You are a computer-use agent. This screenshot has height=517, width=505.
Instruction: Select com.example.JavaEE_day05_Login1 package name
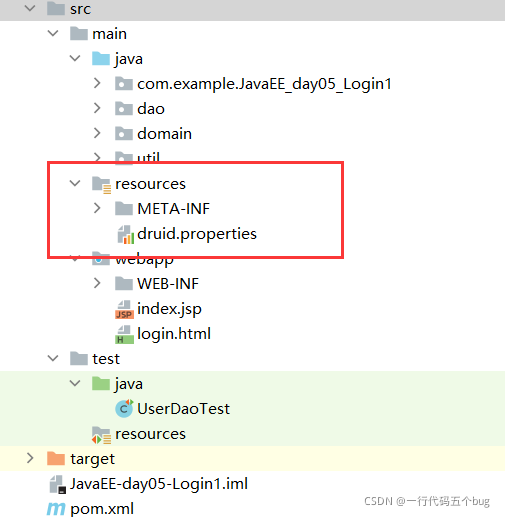point(264,84)
